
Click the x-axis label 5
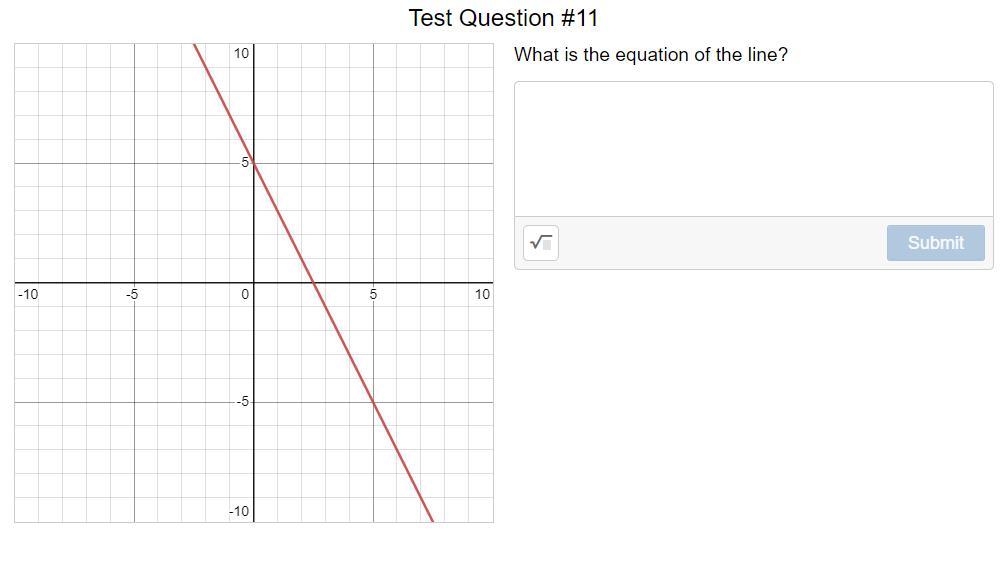coord(373,294)
